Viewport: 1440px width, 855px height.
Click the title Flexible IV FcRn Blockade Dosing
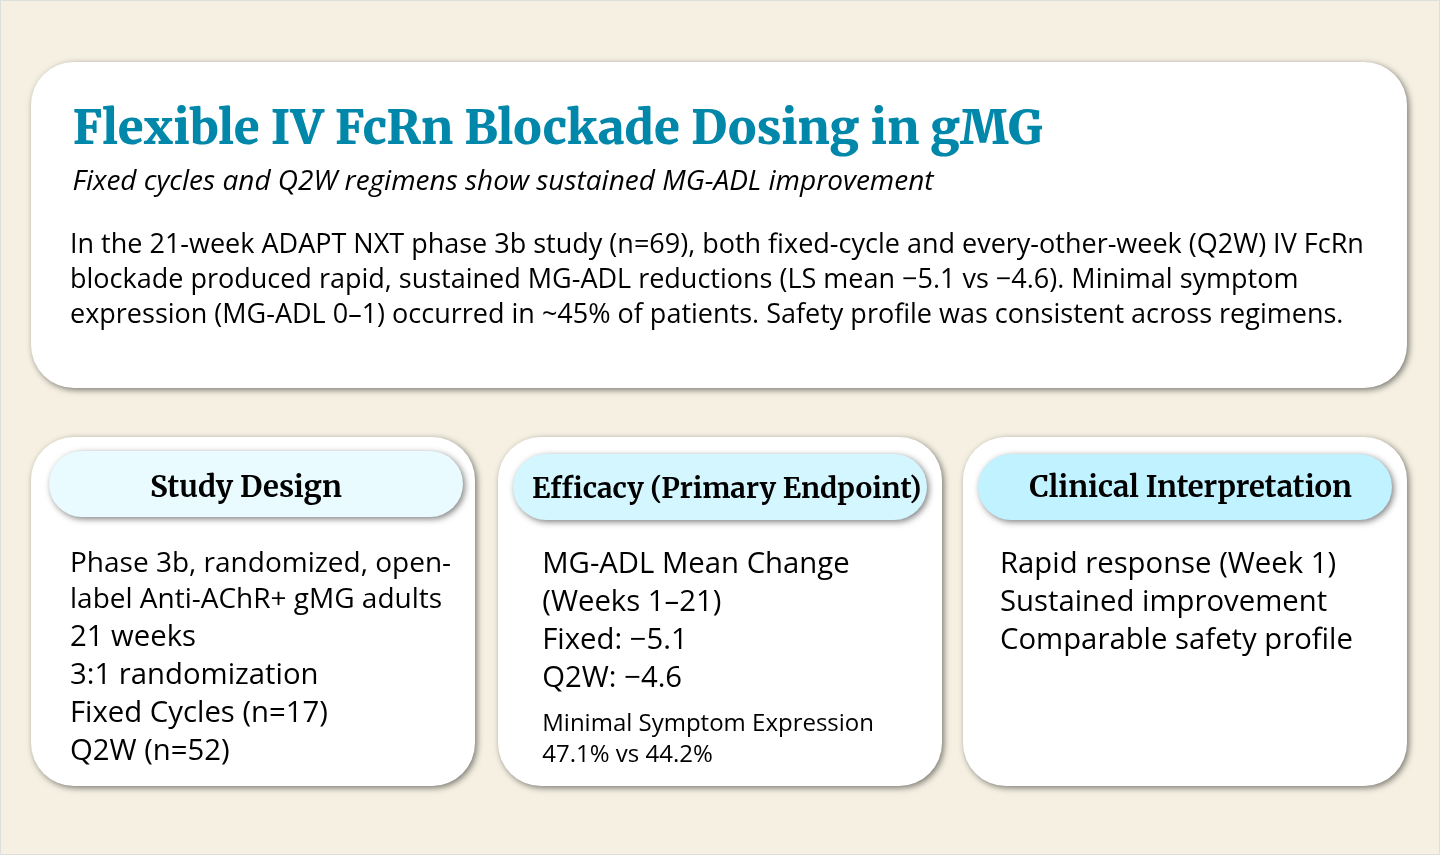[x=557, y=127]
